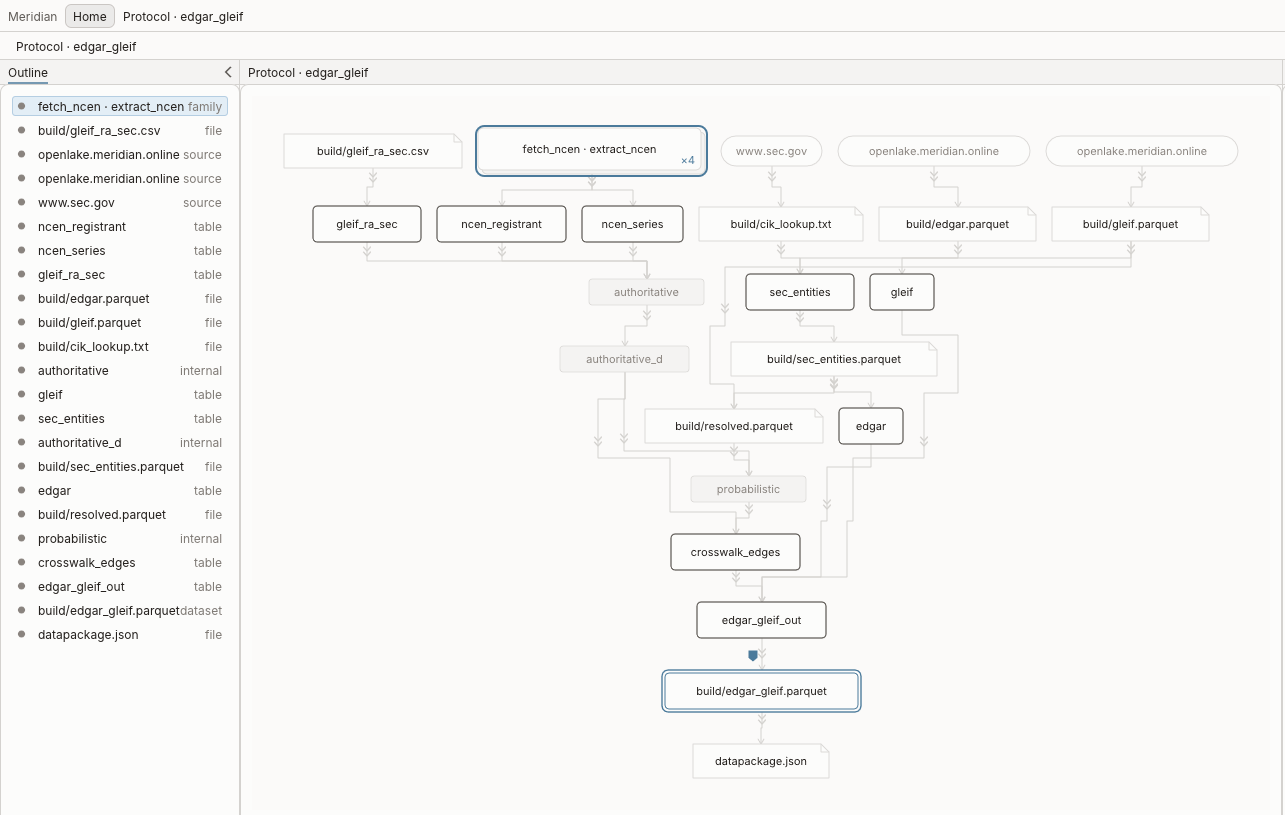Click the build/resolved.parquet graph node

pos(734,426)
